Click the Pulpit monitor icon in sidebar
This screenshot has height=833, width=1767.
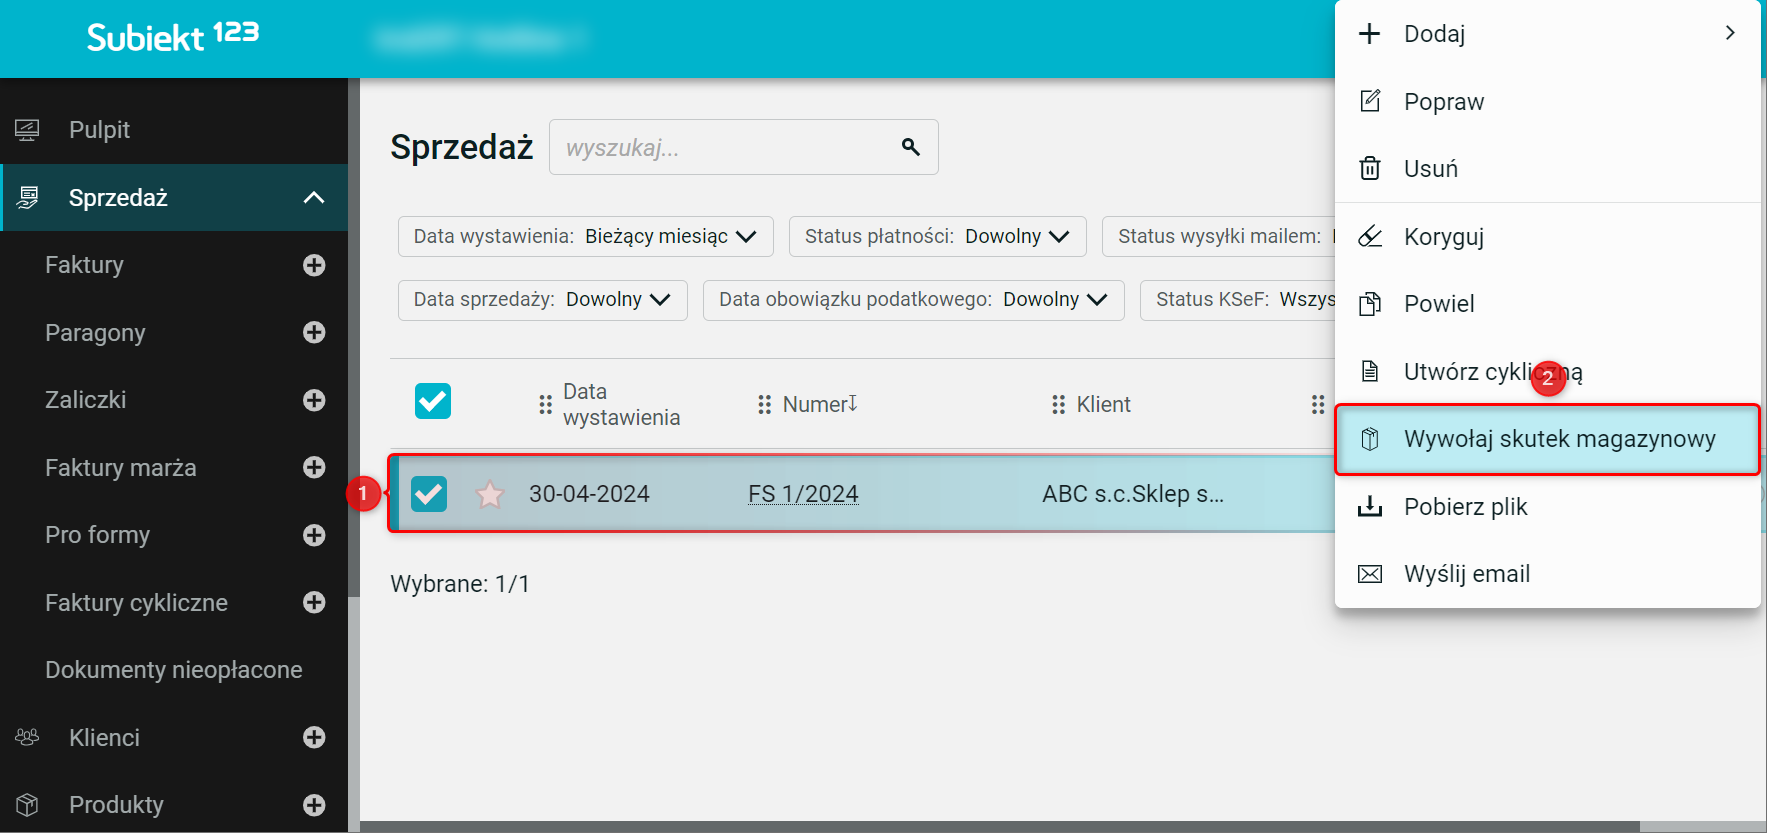coord(27,130)
